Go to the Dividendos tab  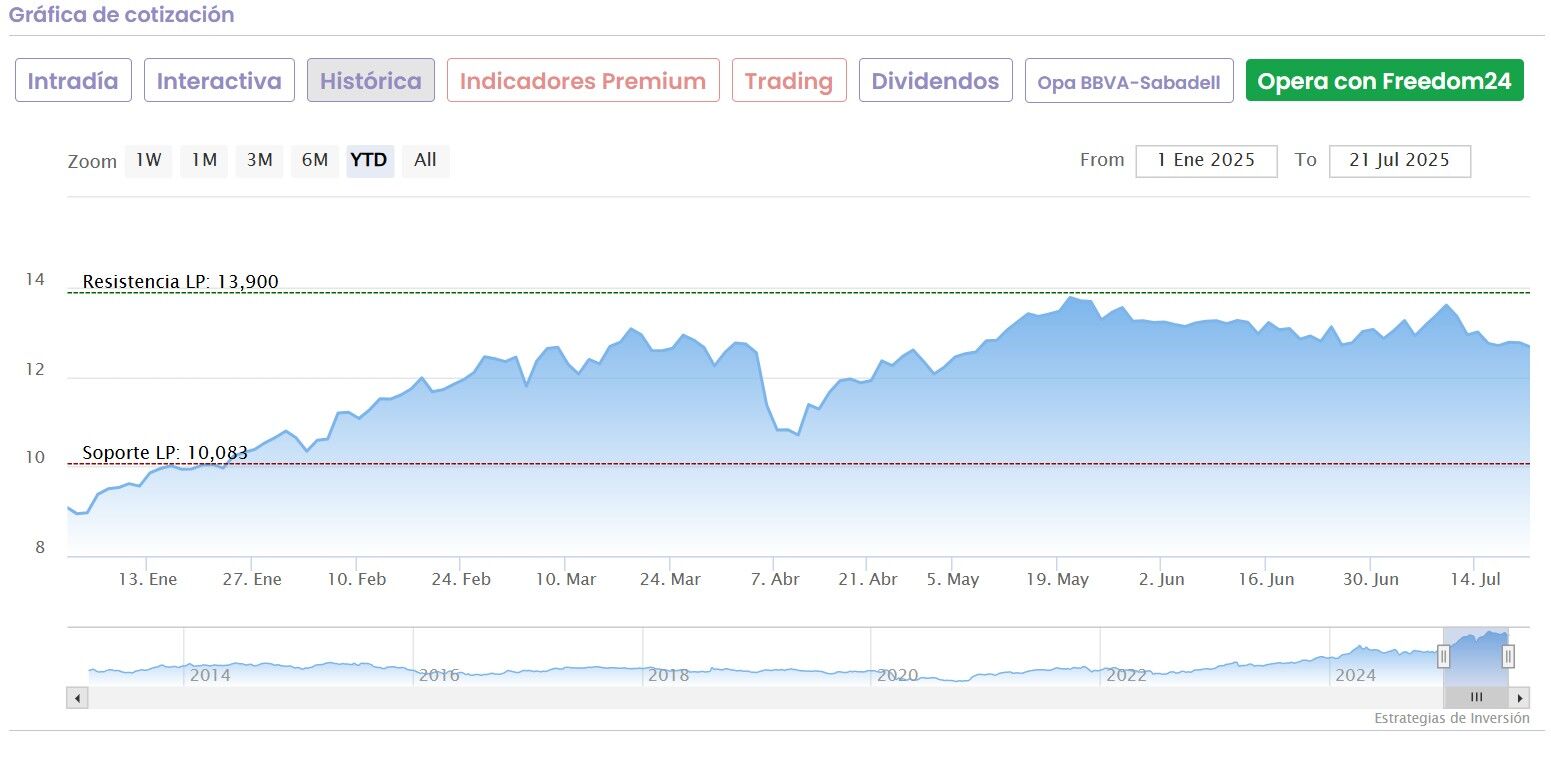pos(935,81)
